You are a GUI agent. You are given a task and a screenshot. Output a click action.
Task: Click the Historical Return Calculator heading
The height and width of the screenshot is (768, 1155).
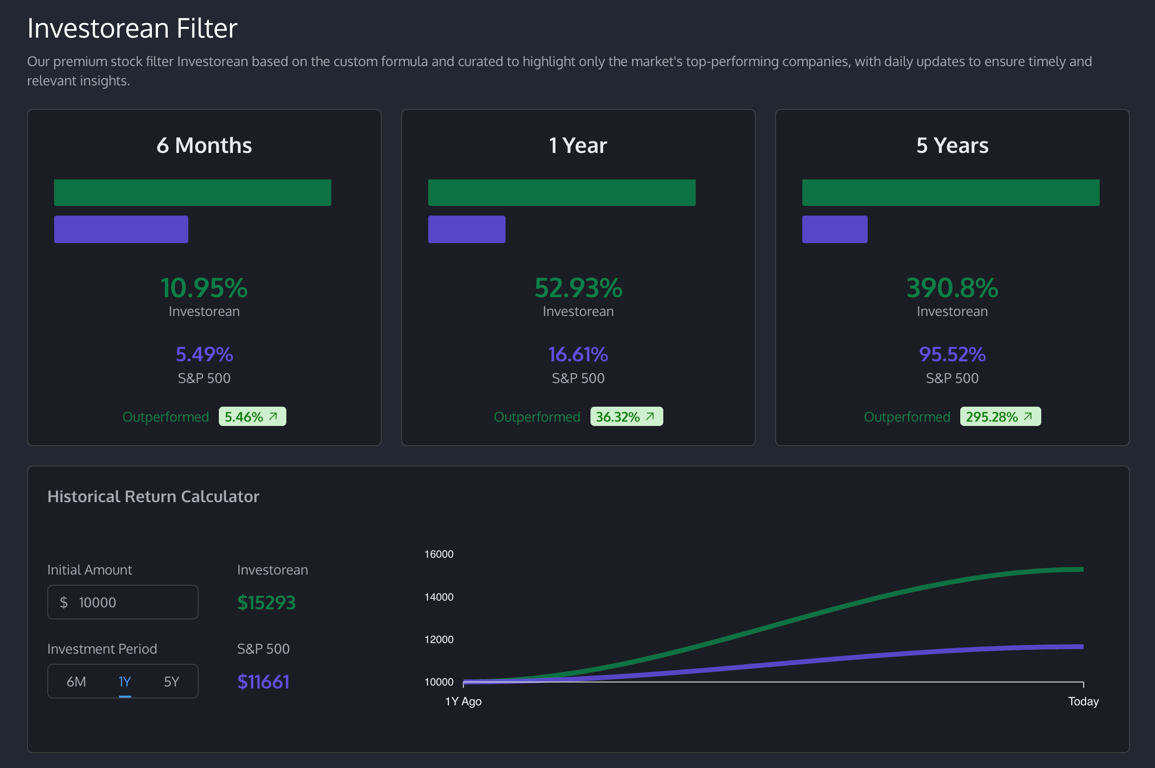(153, 496)
